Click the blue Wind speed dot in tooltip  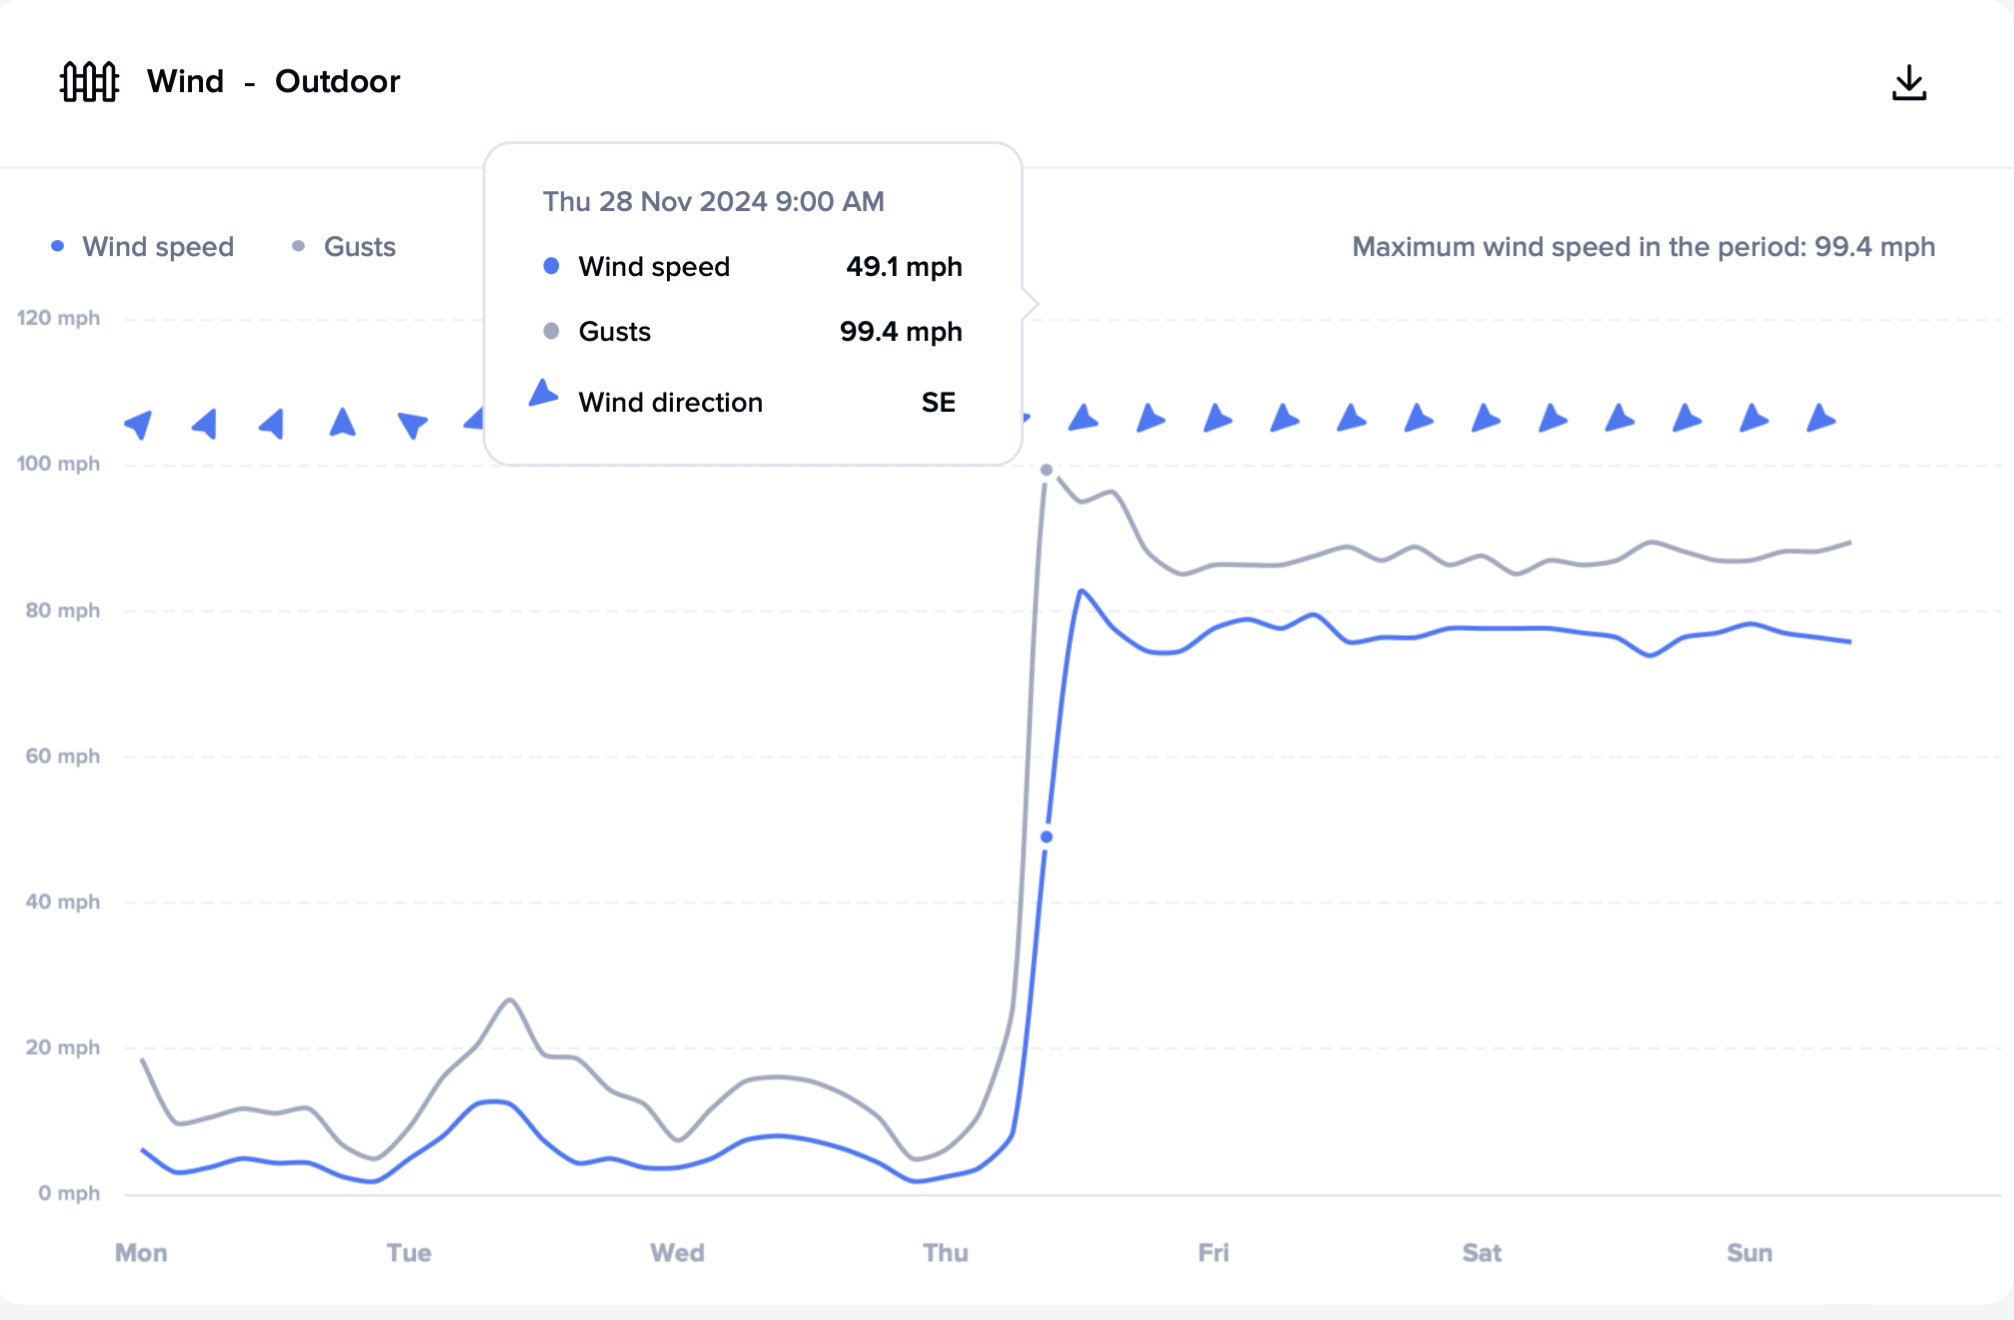[551, 266]
